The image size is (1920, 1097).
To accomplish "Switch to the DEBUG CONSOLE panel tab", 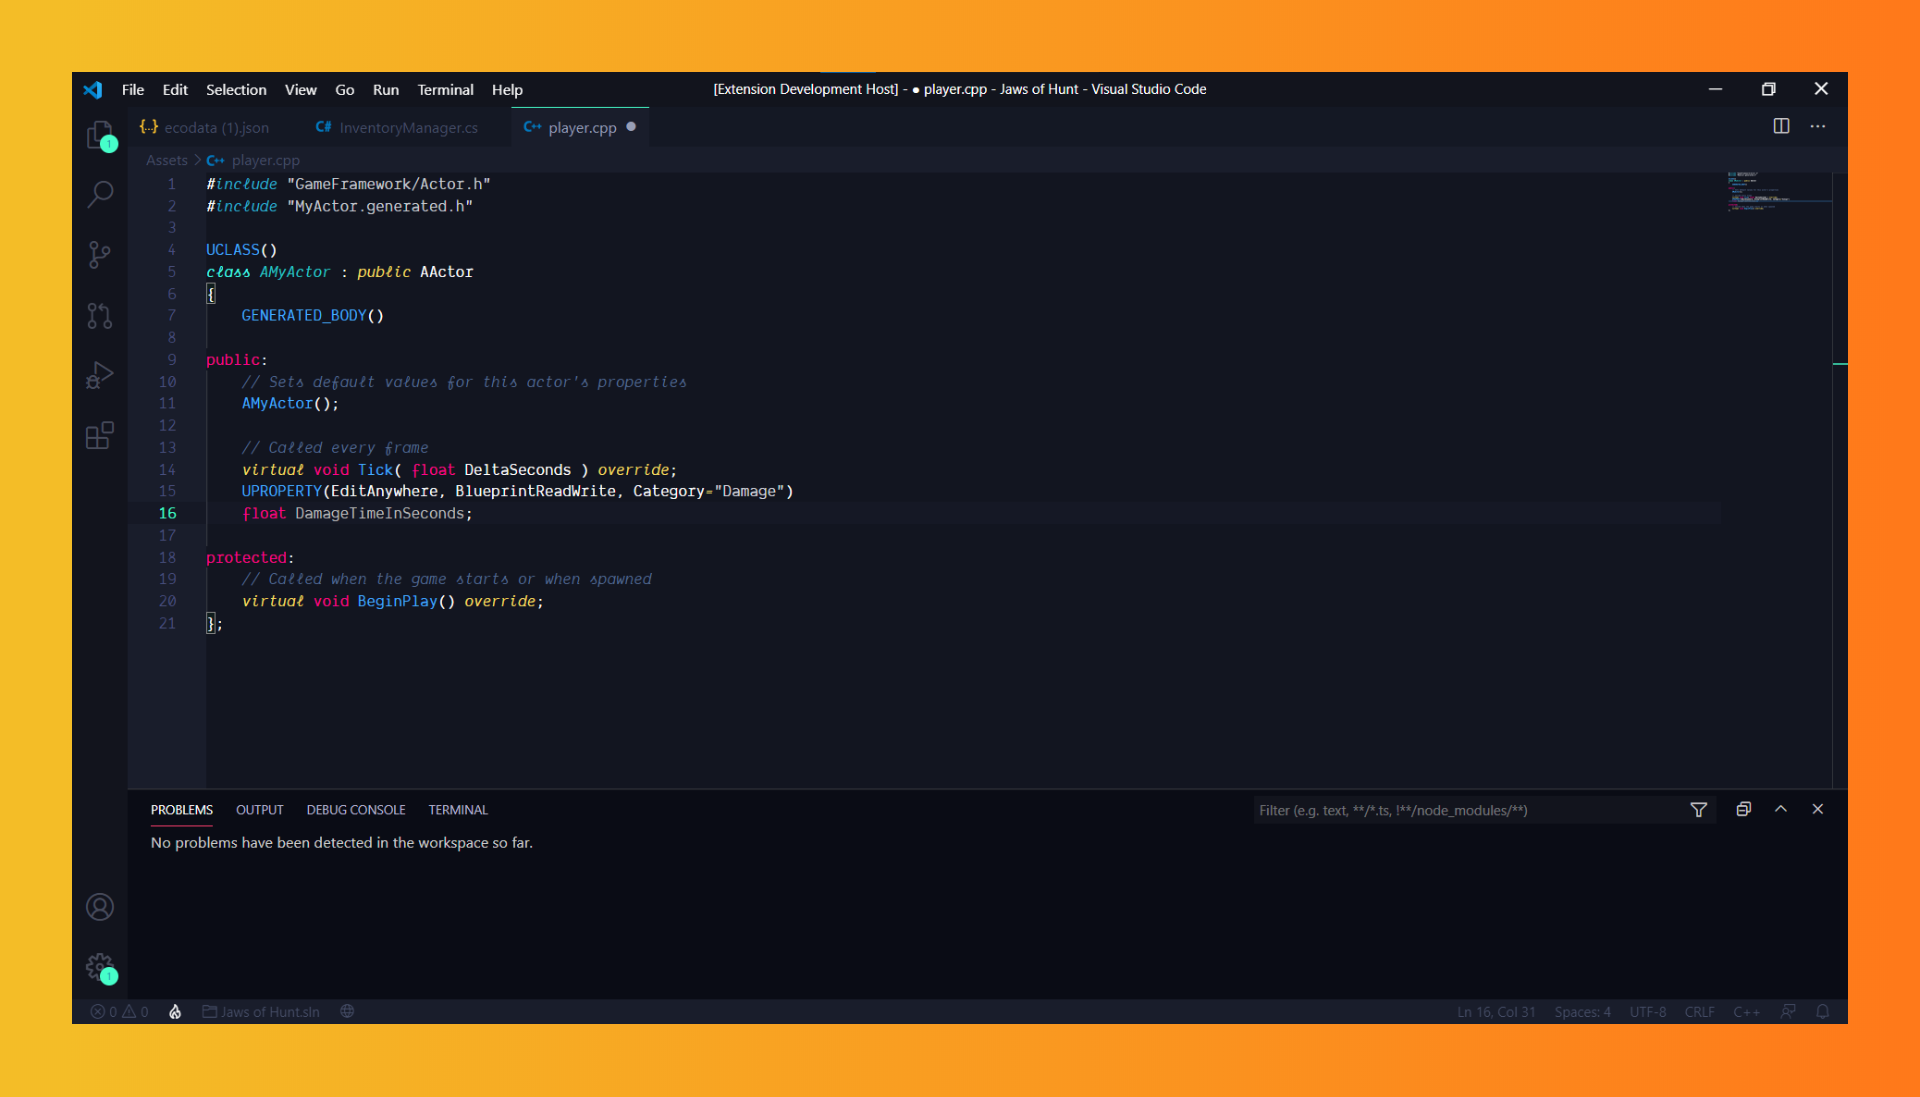I will (x=356, y=810).
